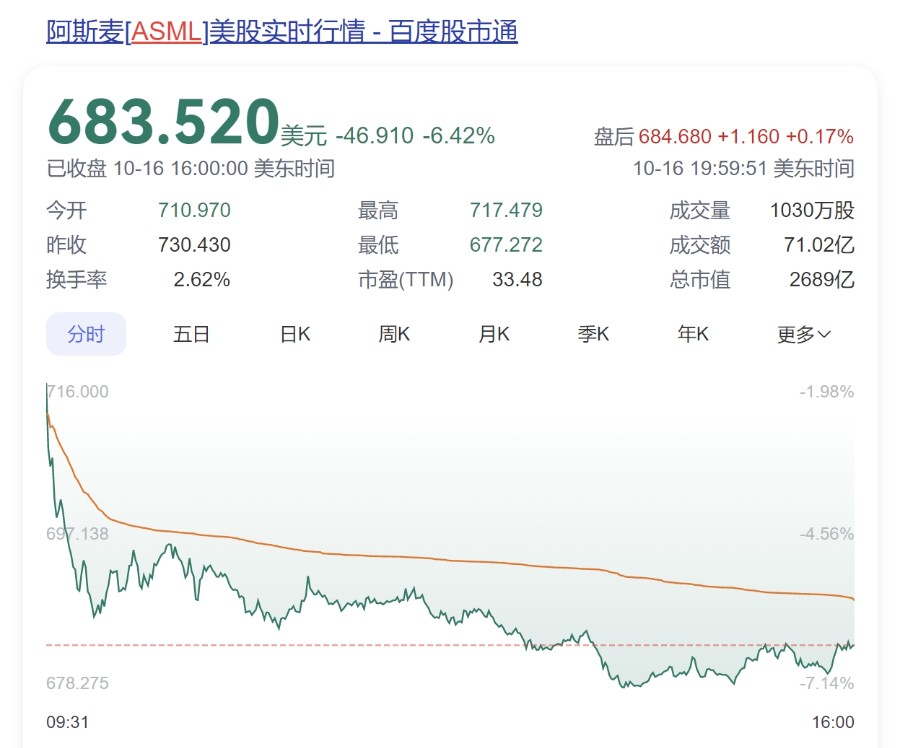The image size is (900, 748).
Task: Click the 市盈(TTM) value 33.48
Action: 517,279
